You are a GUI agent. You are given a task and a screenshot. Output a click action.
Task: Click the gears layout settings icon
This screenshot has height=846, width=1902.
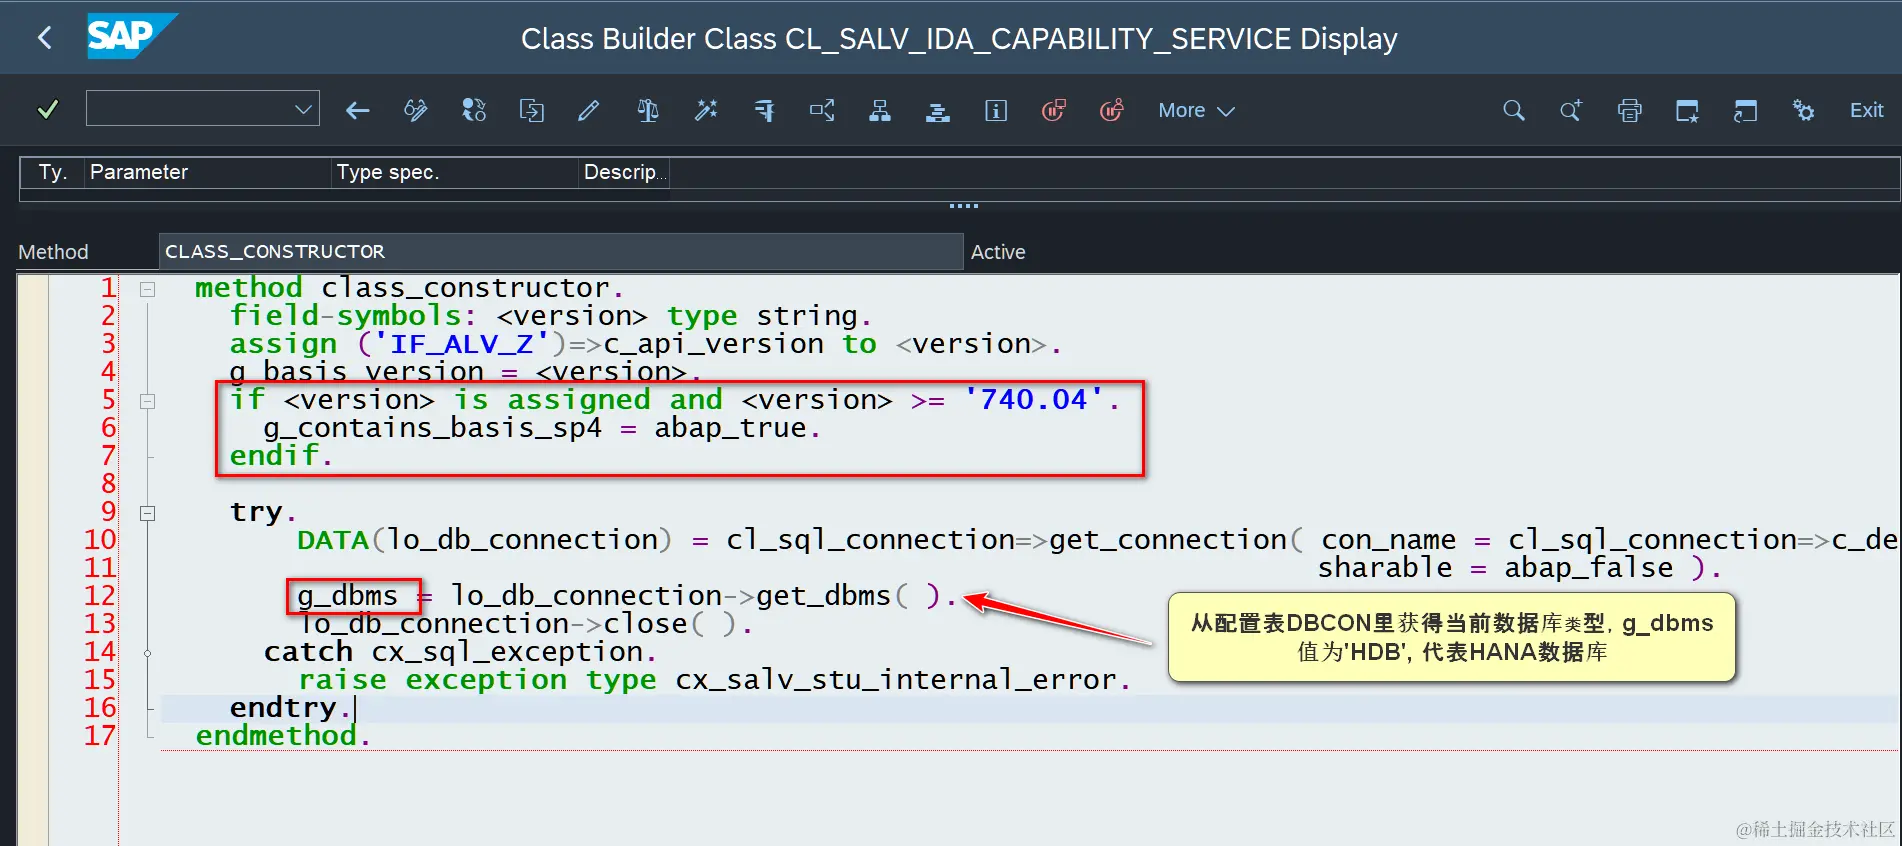tap(1803, 110)
